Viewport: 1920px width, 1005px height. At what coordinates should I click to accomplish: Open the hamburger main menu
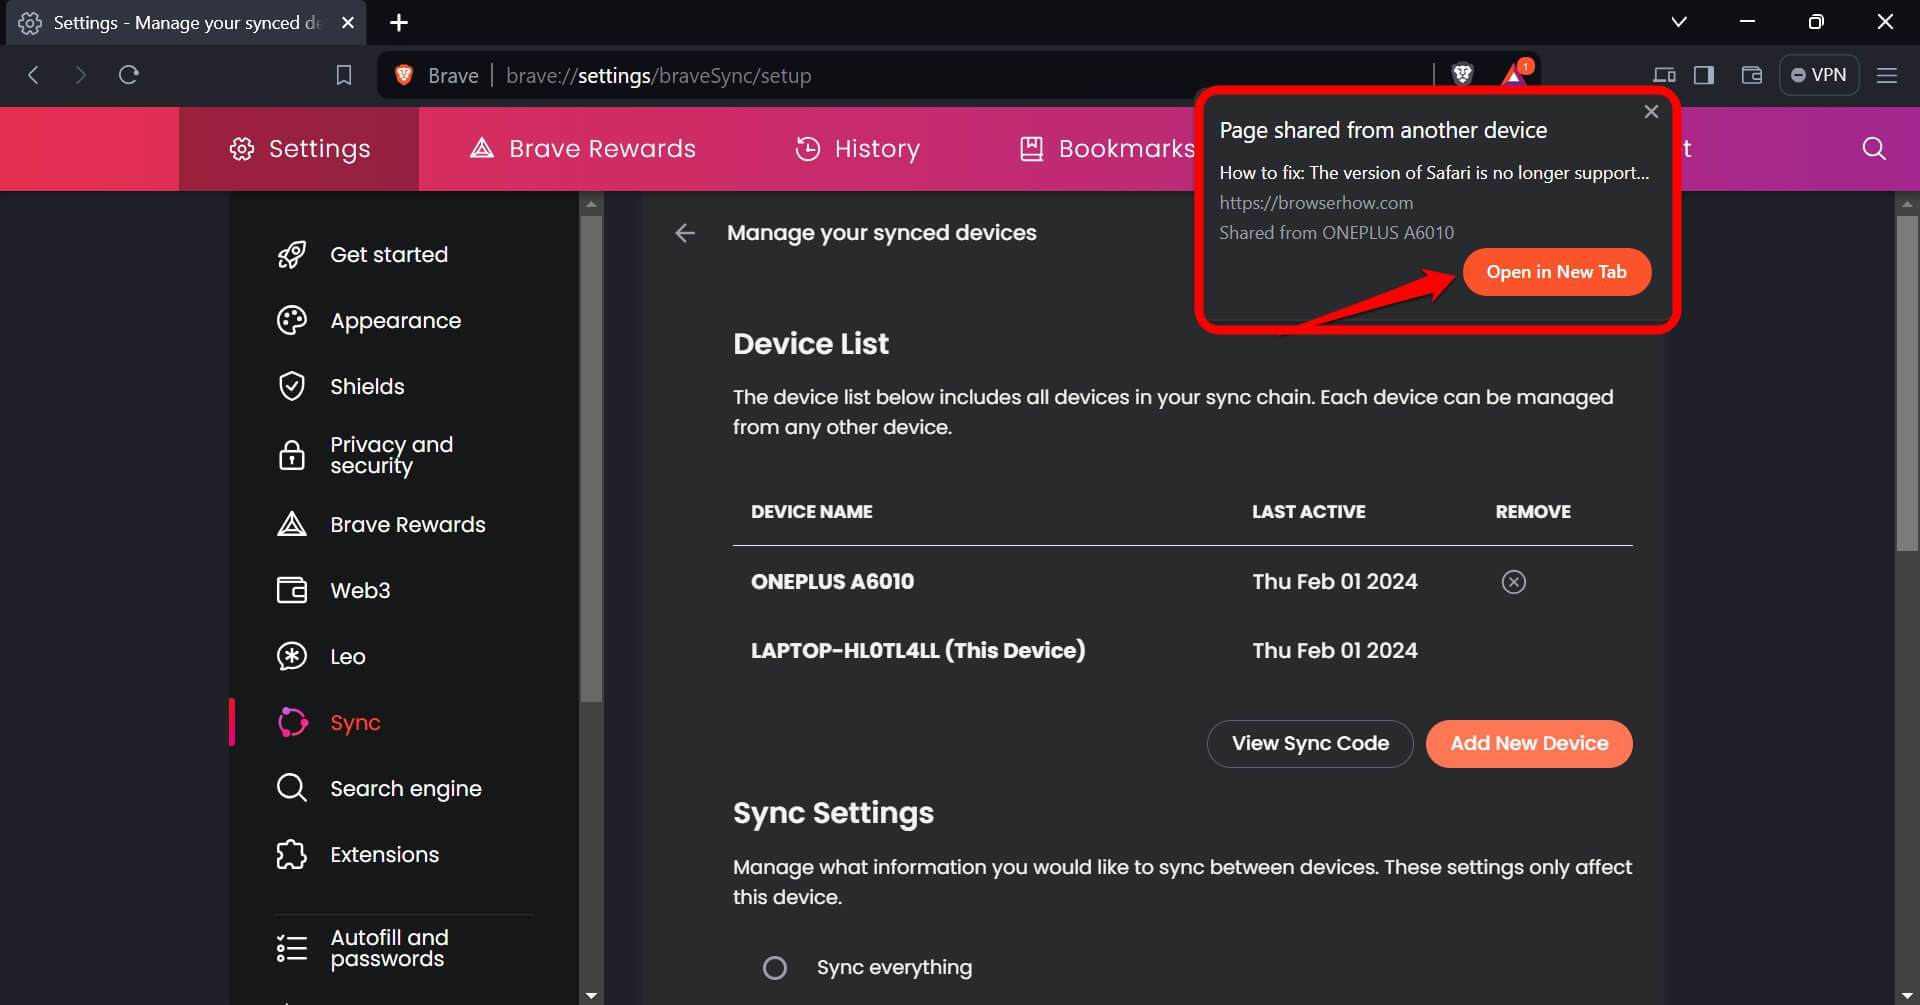pyautogui.click(x=1887, y=75)
